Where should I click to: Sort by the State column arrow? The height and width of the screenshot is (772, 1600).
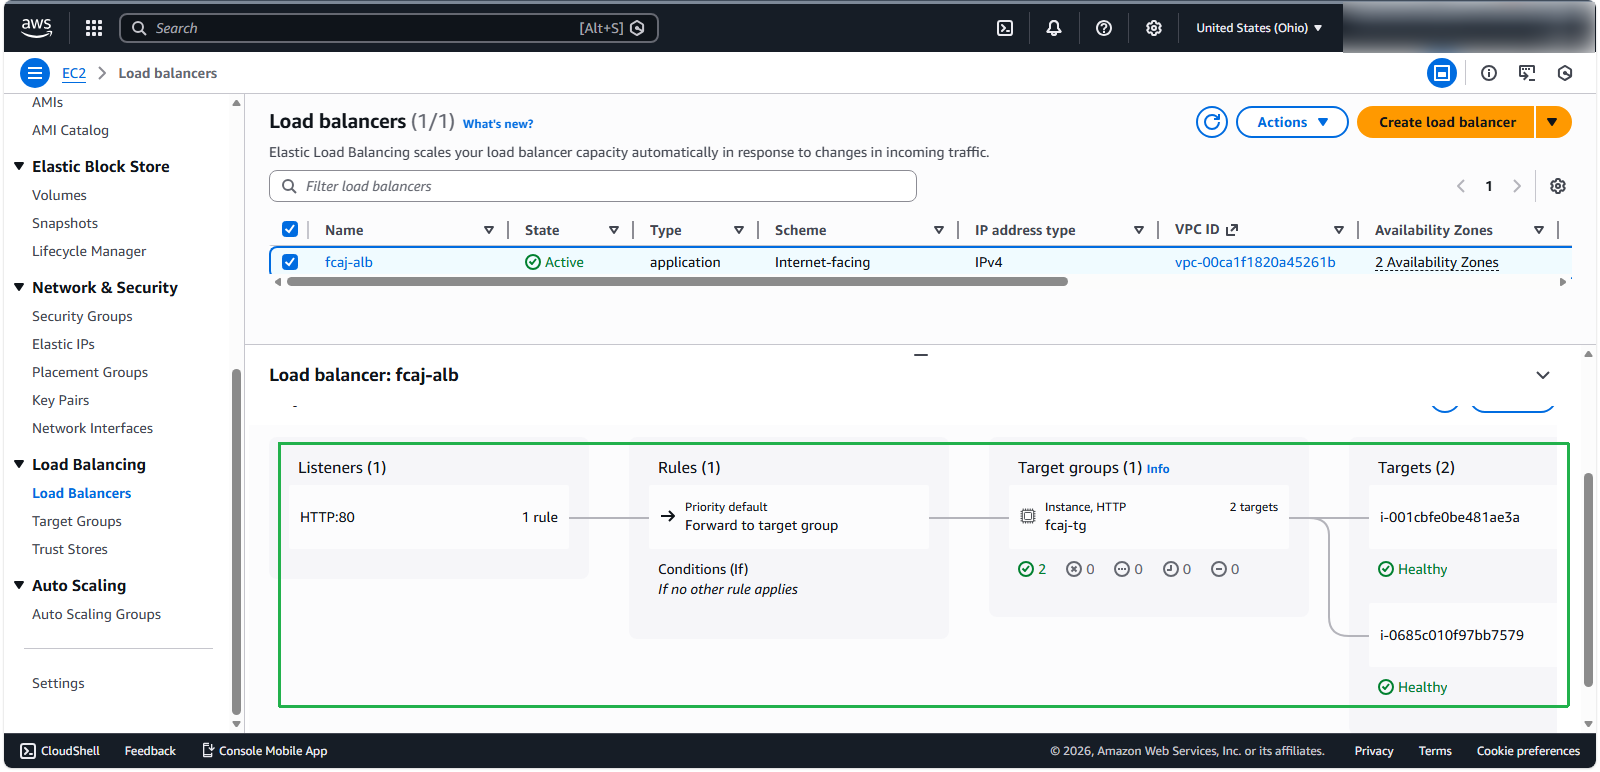[x=614, y=230]
